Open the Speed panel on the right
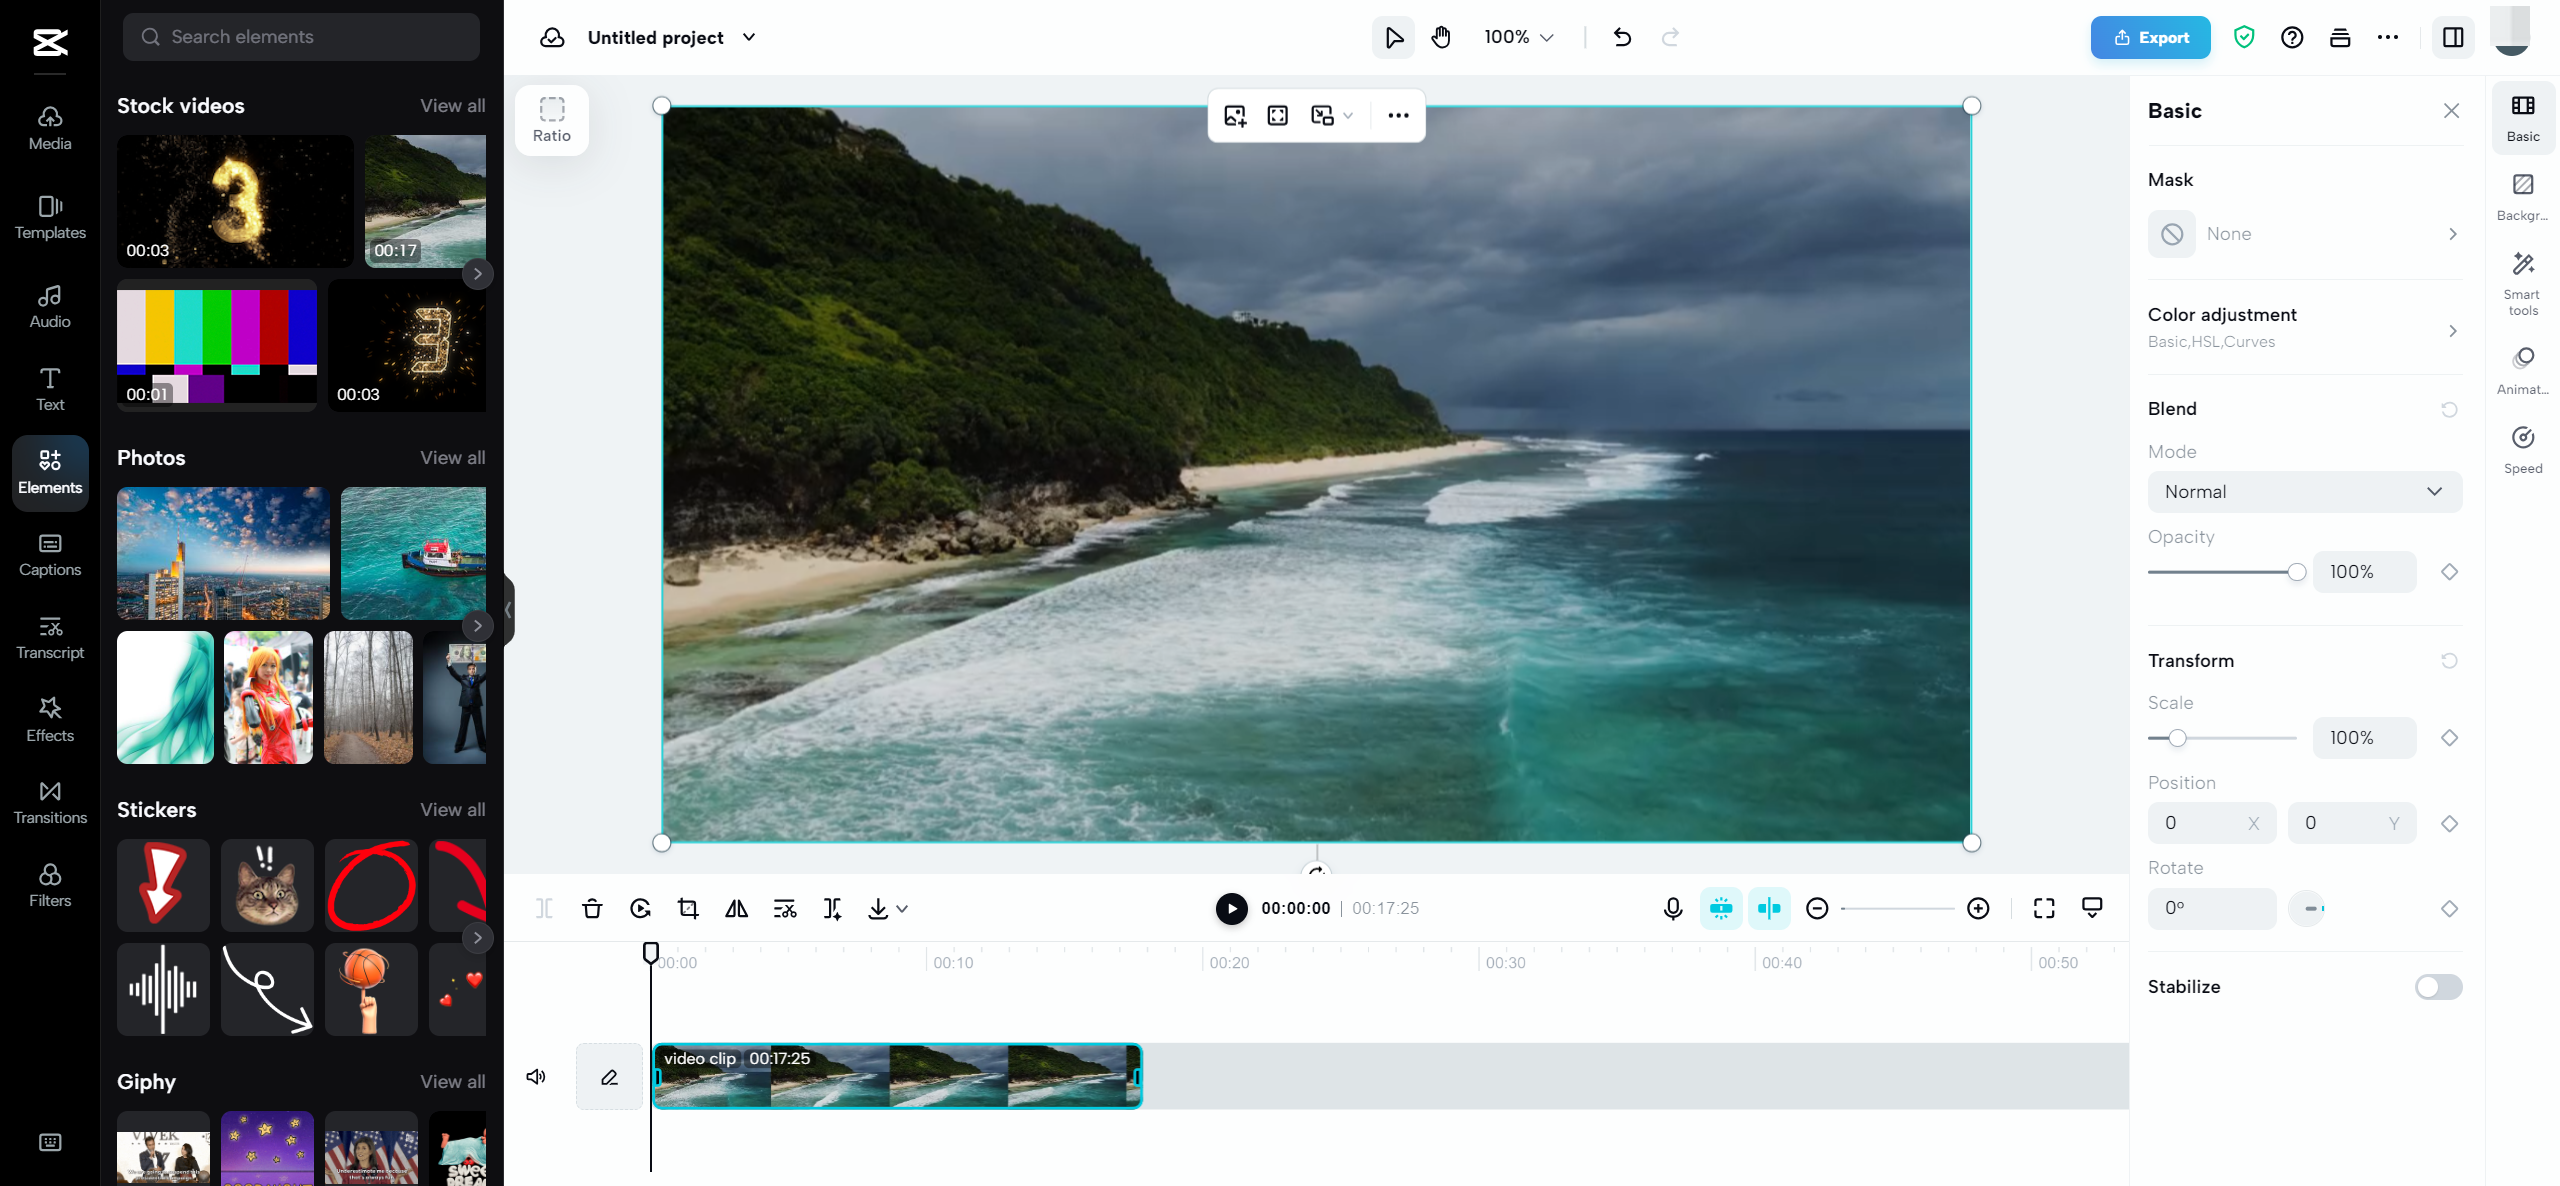Image resolution: width=2560 pixels, height=1186 pixels. click(x=2523, y=447)
